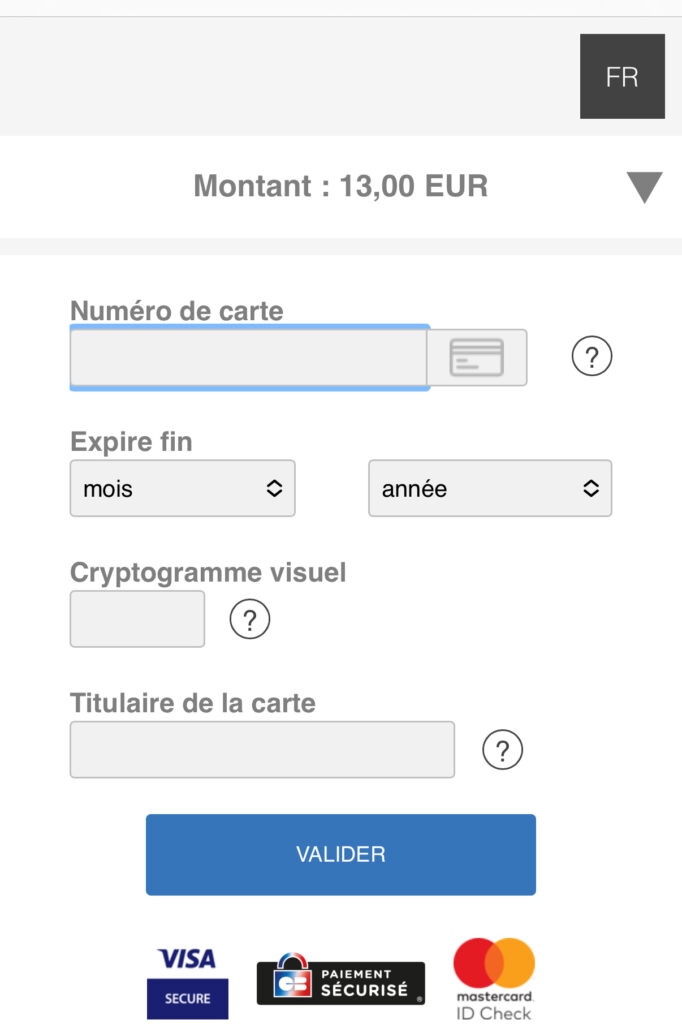This screenshot has width=682, height=1024.
Task: Click the Mastercard ID Check logo
Action: [494, 979]
